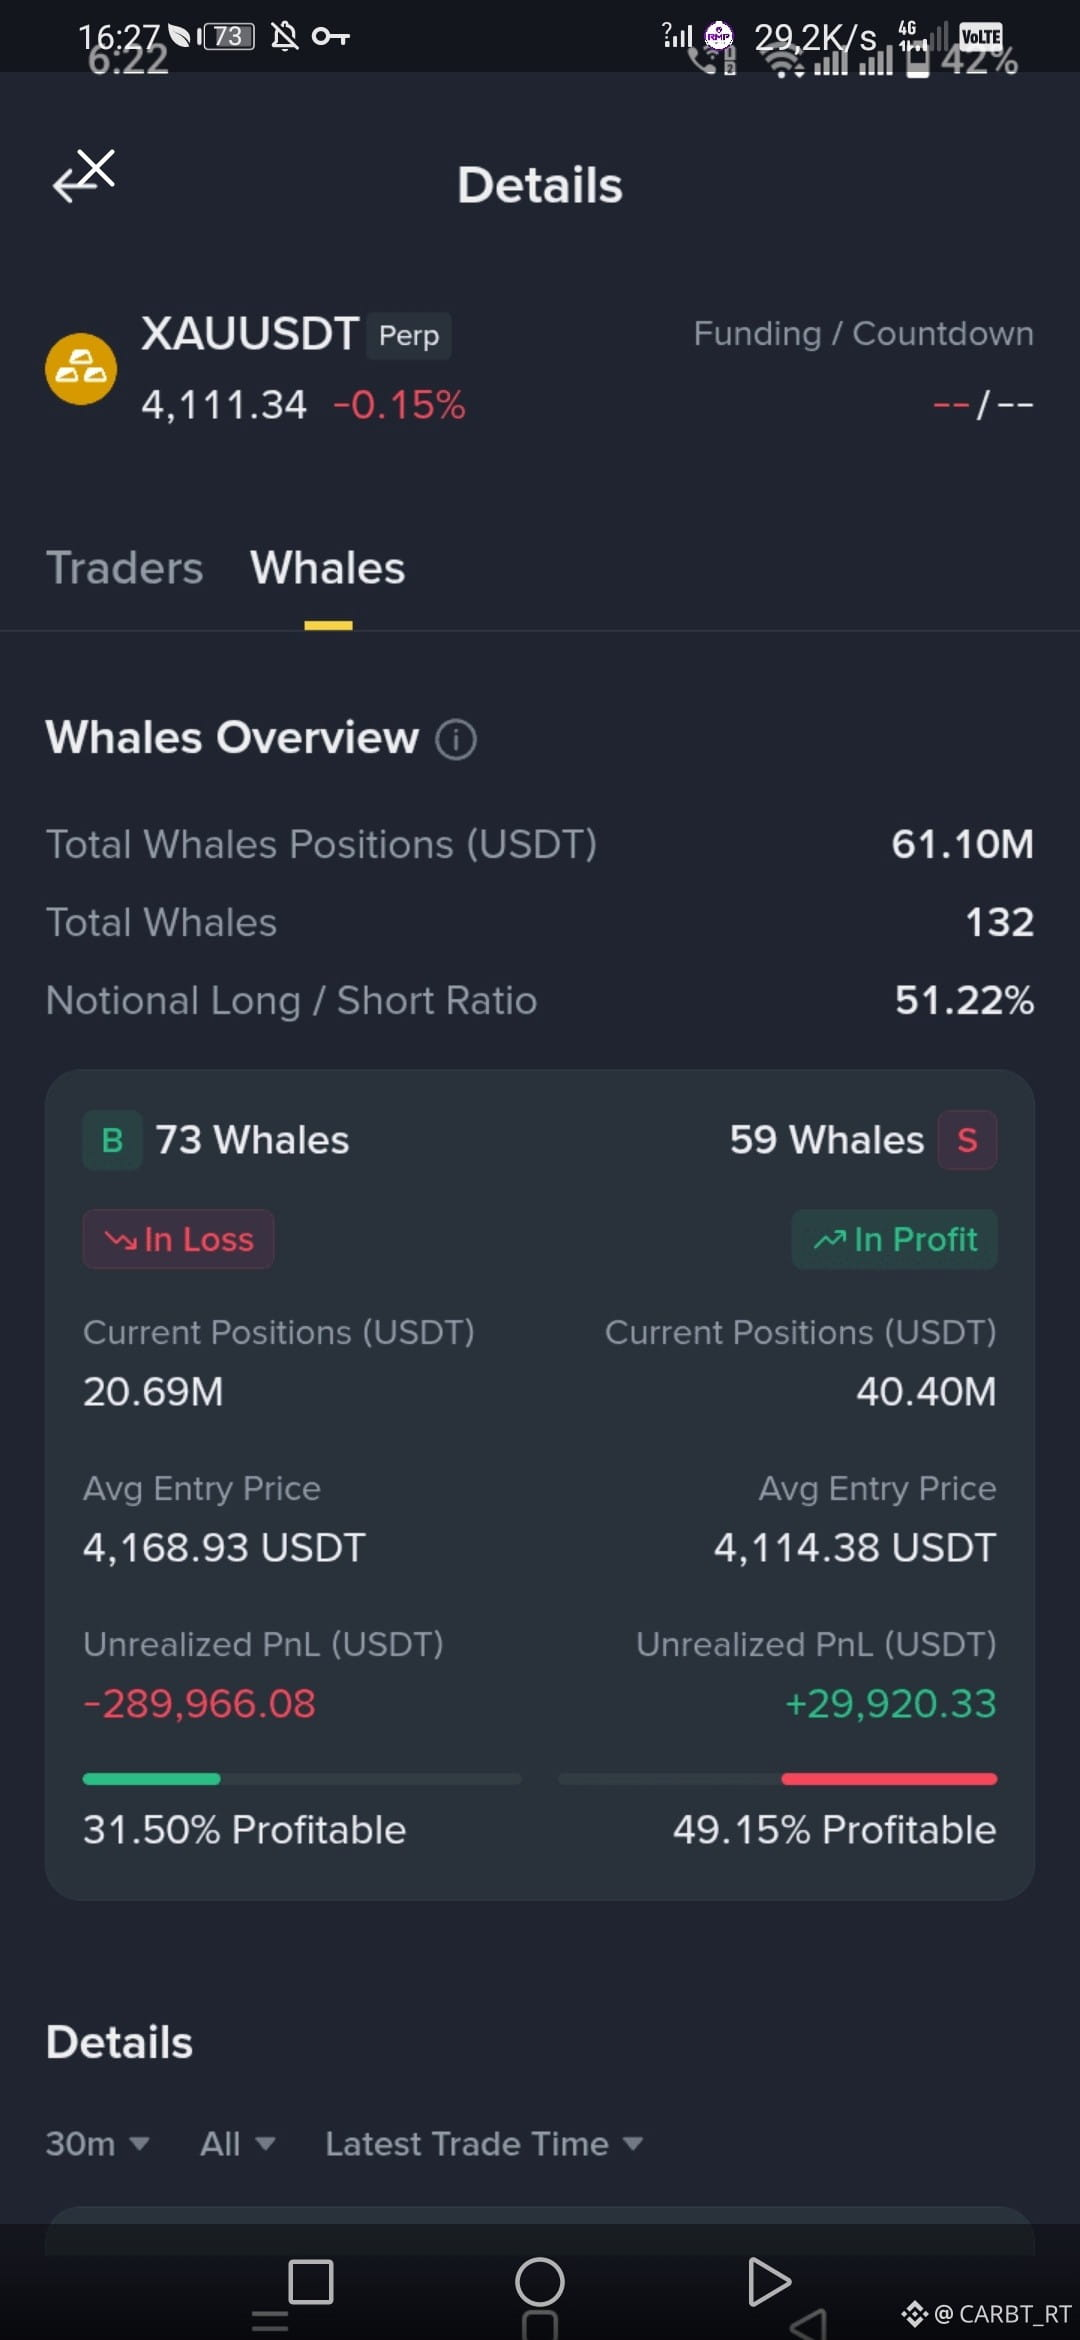
Task: Tap the In Loss trend-down badge
Action: [178, 1240]
